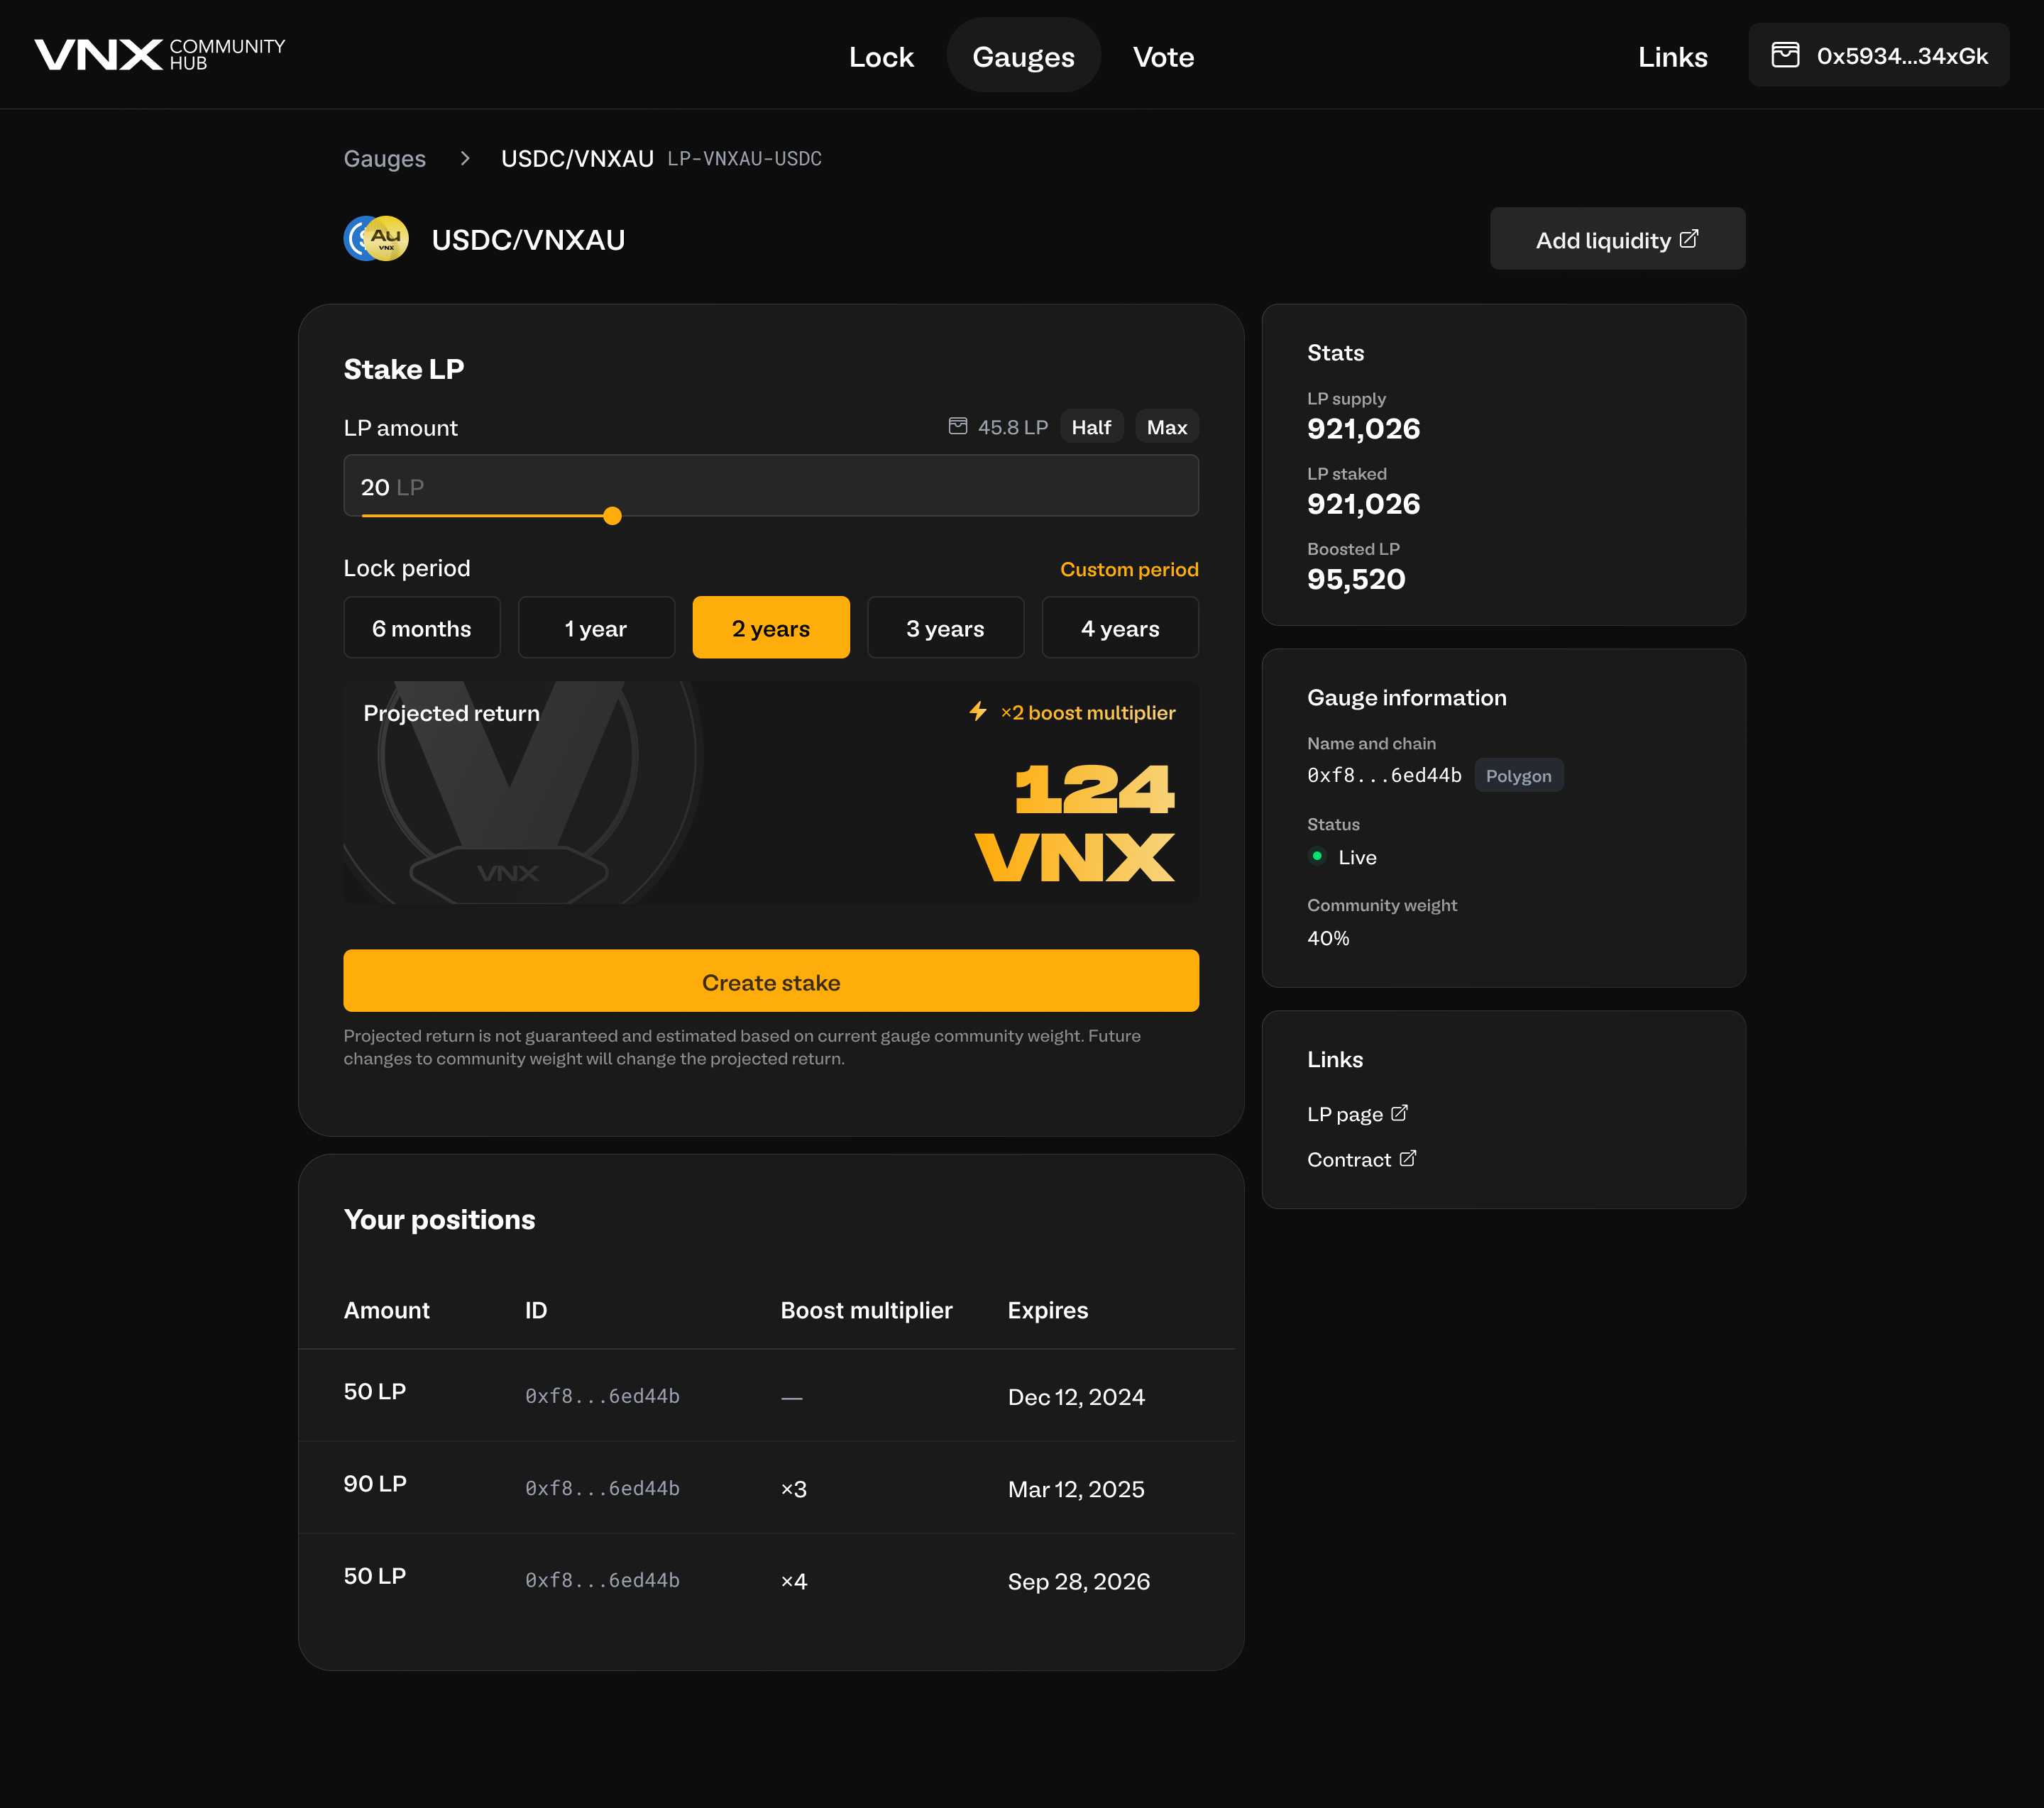Go to the Vote tab
2044x1808 pixels.
point(1162,57)
